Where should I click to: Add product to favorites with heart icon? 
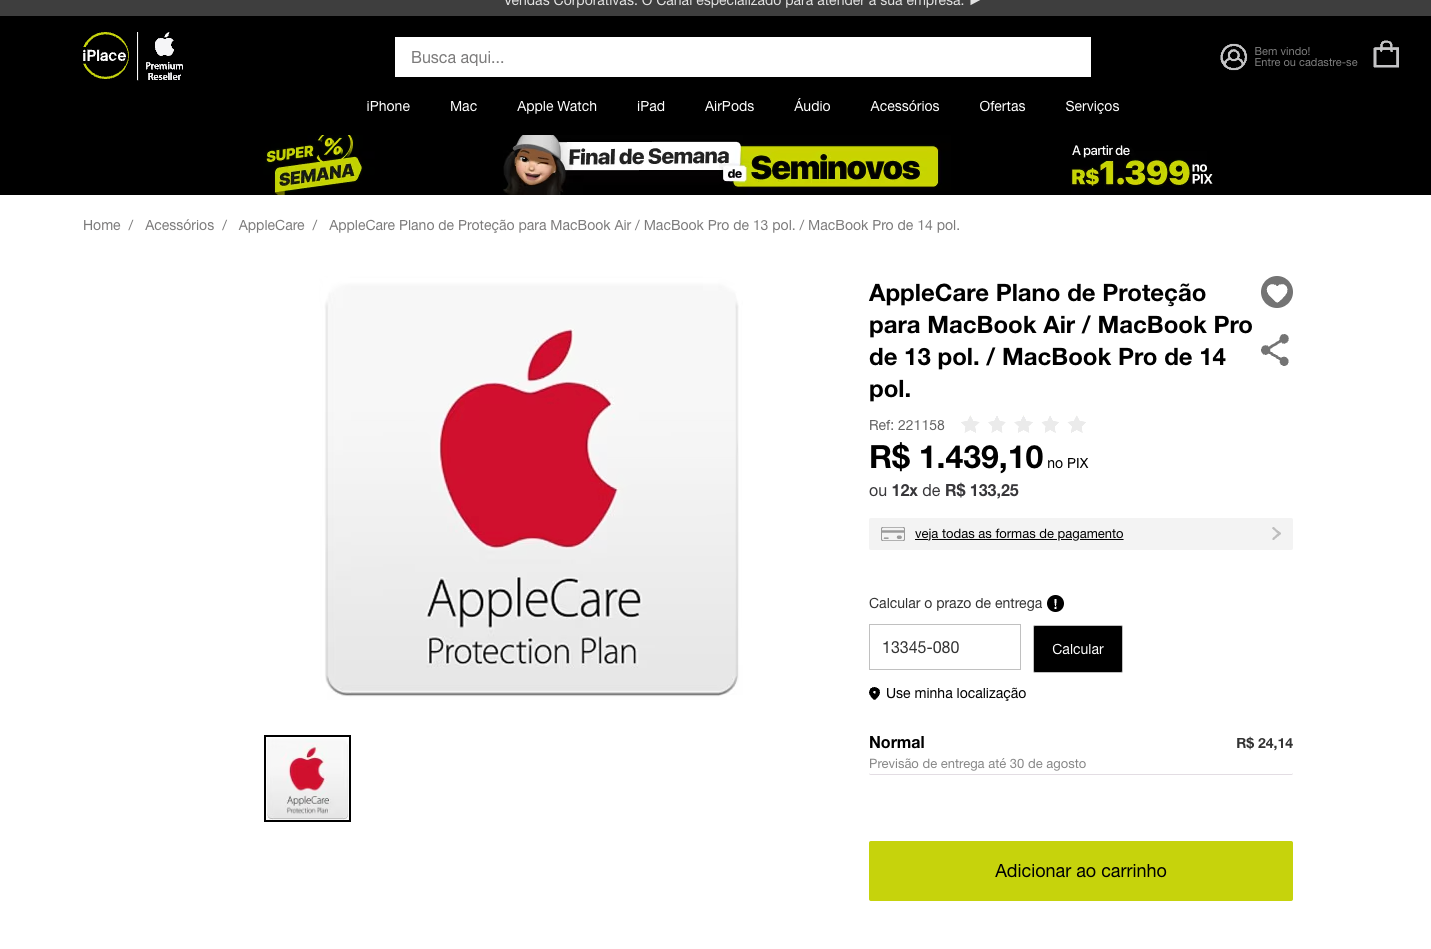[x=1277, y=292]
